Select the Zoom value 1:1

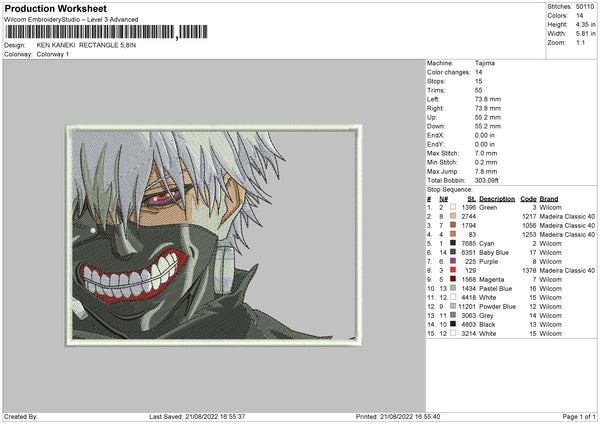coord(580,42)
